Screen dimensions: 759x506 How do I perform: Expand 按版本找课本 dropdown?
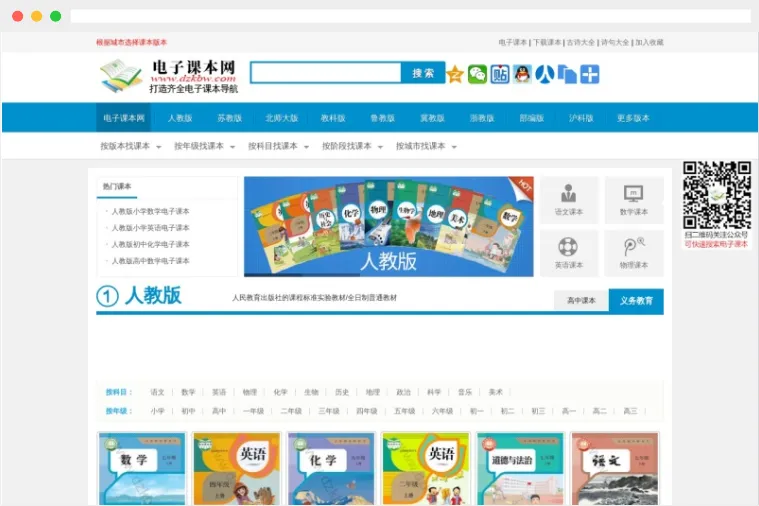(x=131, y=146)
